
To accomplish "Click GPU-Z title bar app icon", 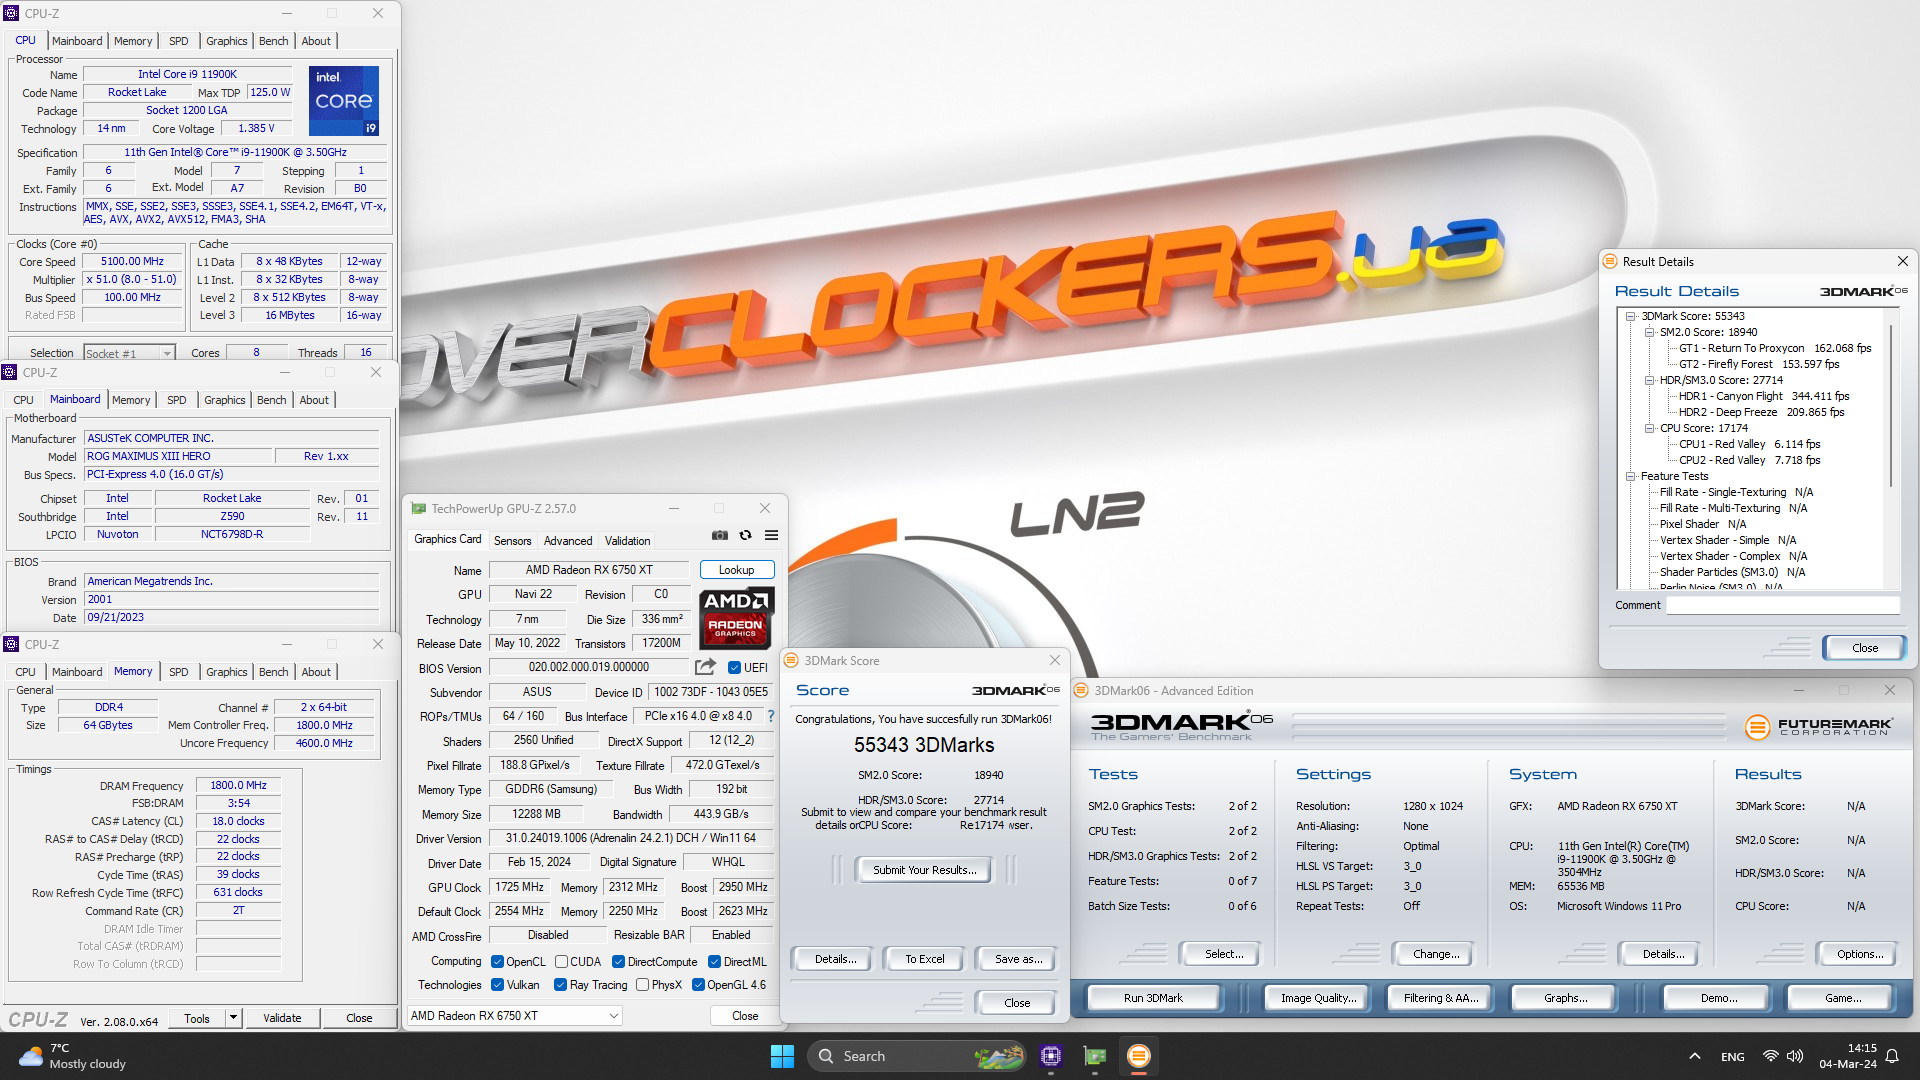I will coord(419,508).
